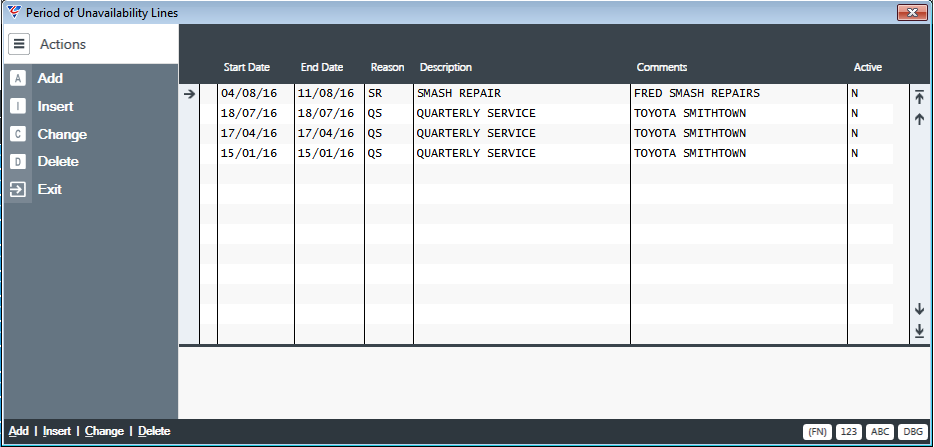This screenshot has height=447, width=934.
Task: Close the Period of Unavailability Lines window
Action: pos(912,12)
